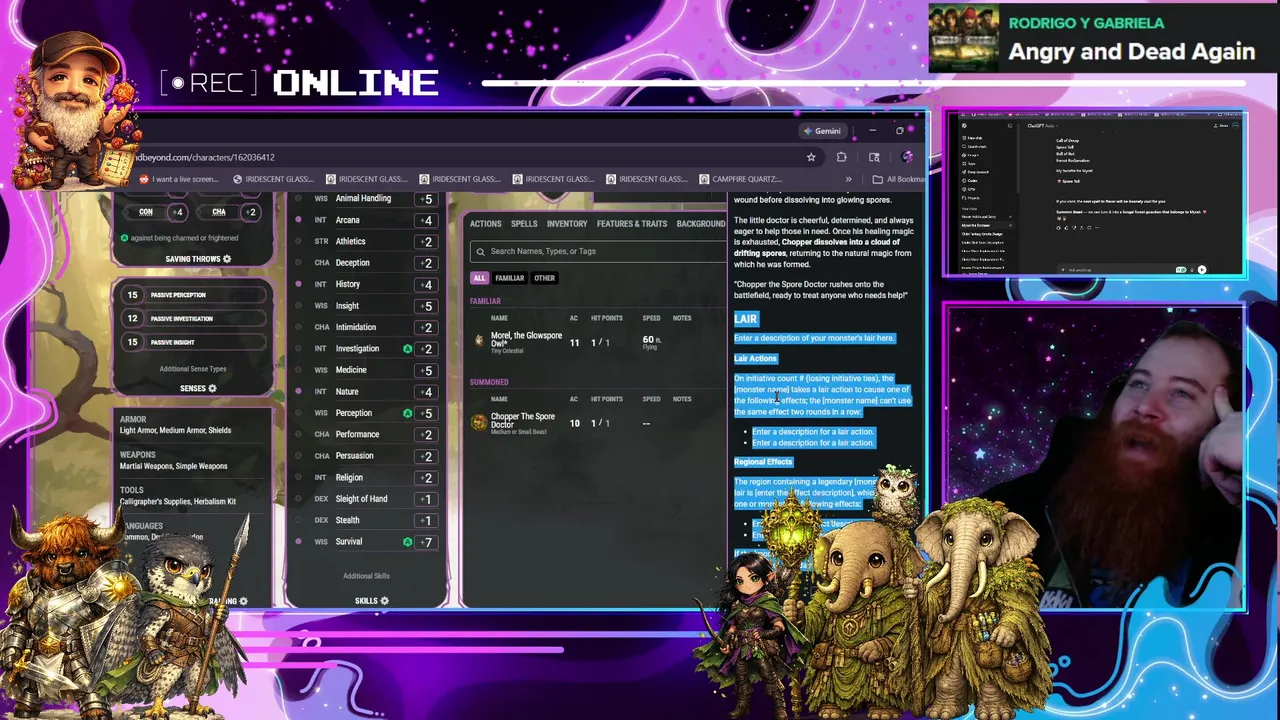Click the Ask anything field in ChatGPT window
The height and width of the screenshot is (720, 1280).
tap(1080, 270)
